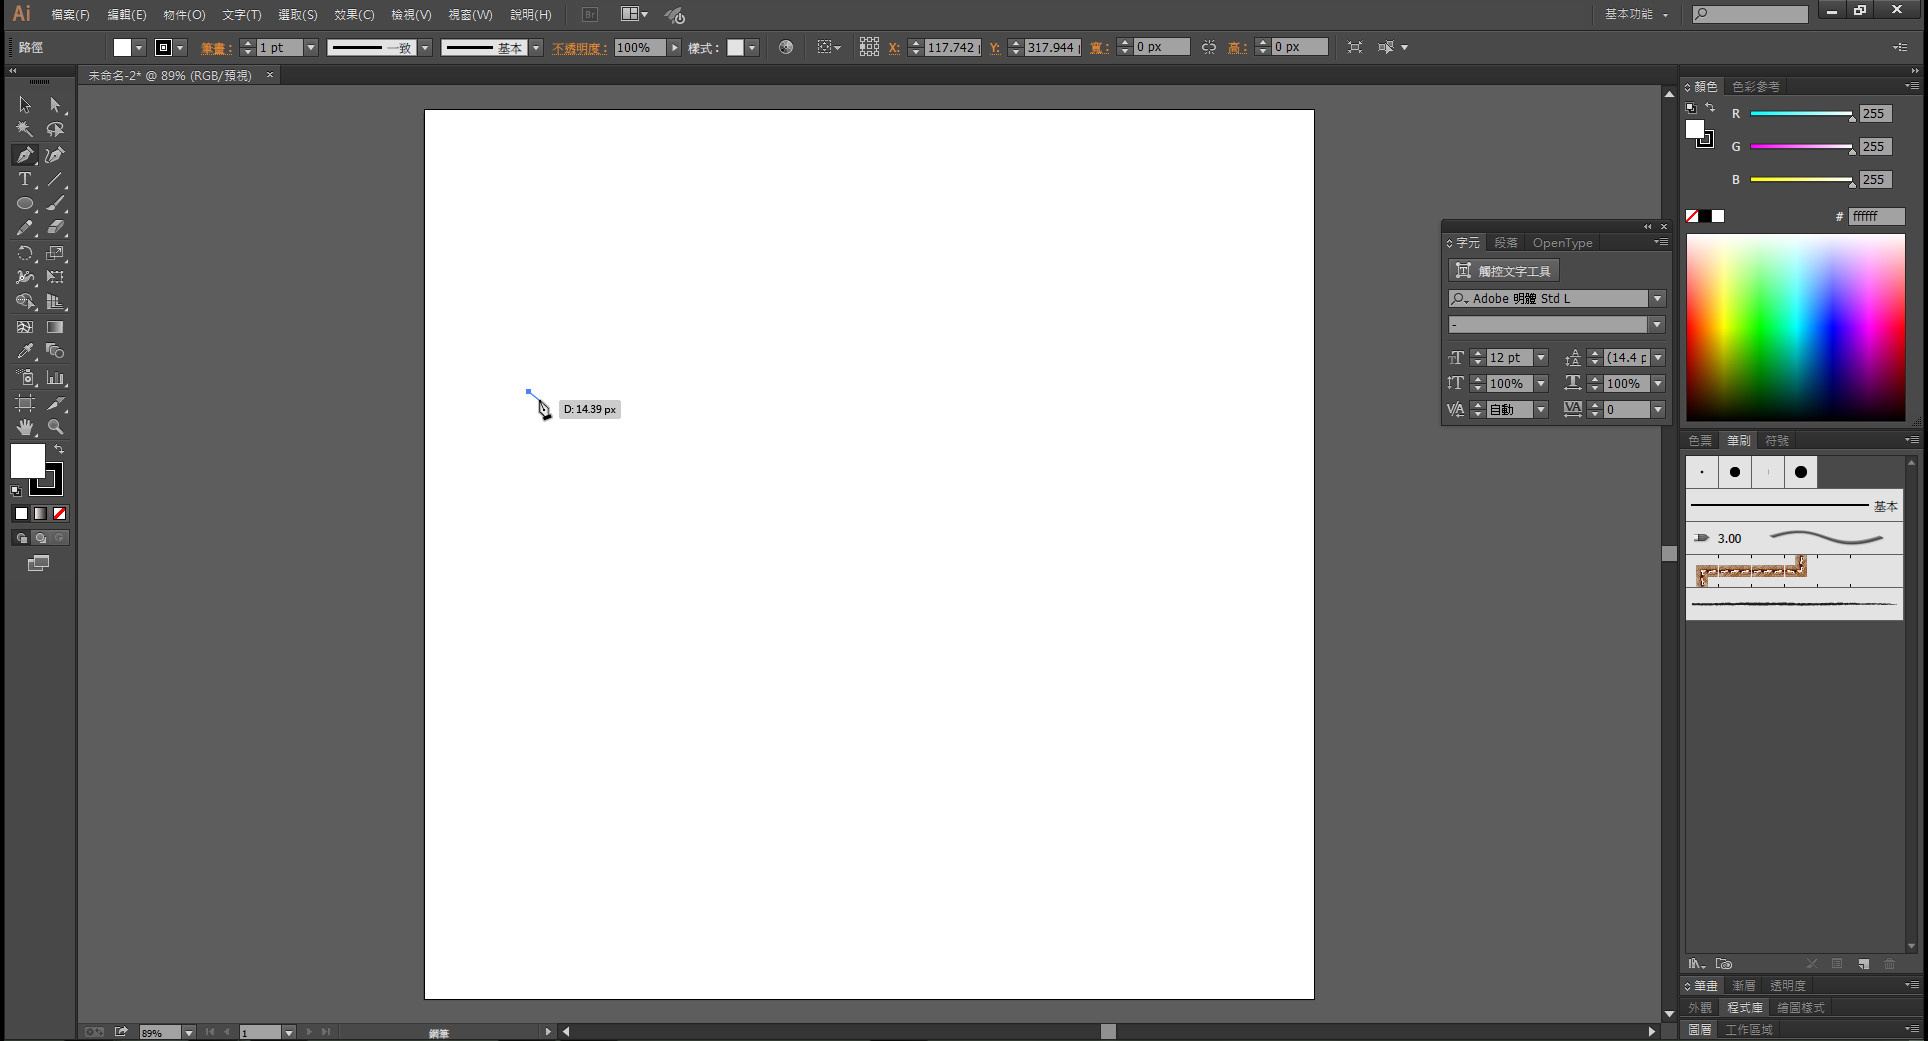Activate the Zoom magnifier tool
Screen dimensions: 1928x1041
click(x=56, y=427)
